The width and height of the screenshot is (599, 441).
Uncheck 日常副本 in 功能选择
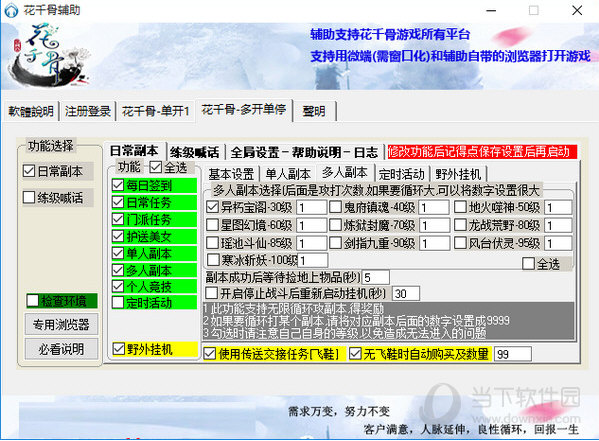coord(29,171)
